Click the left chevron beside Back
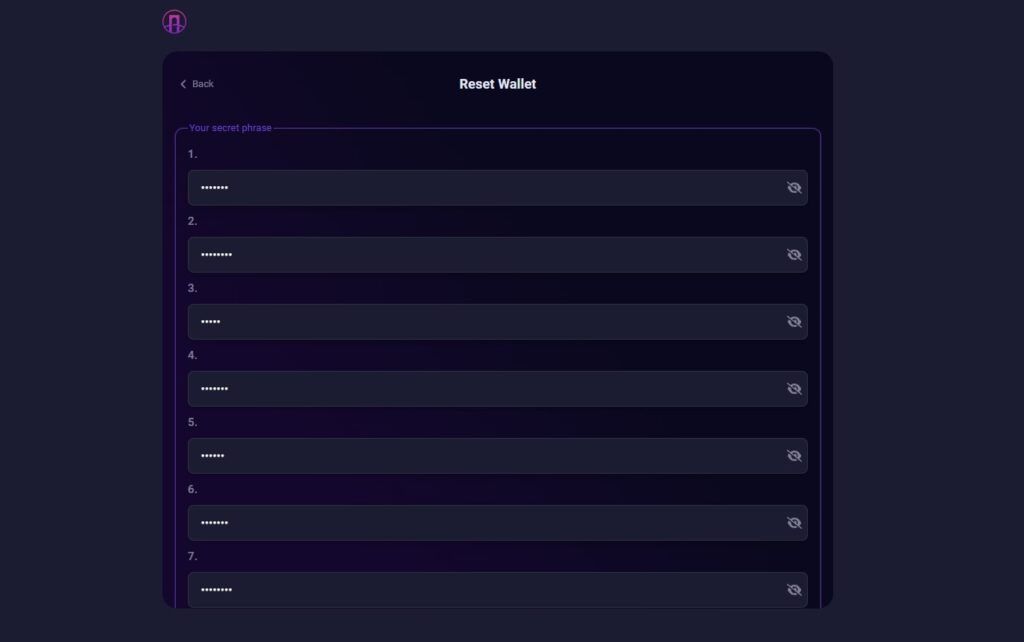Screen dimensions: 1024x642 (x=184, y=84)
